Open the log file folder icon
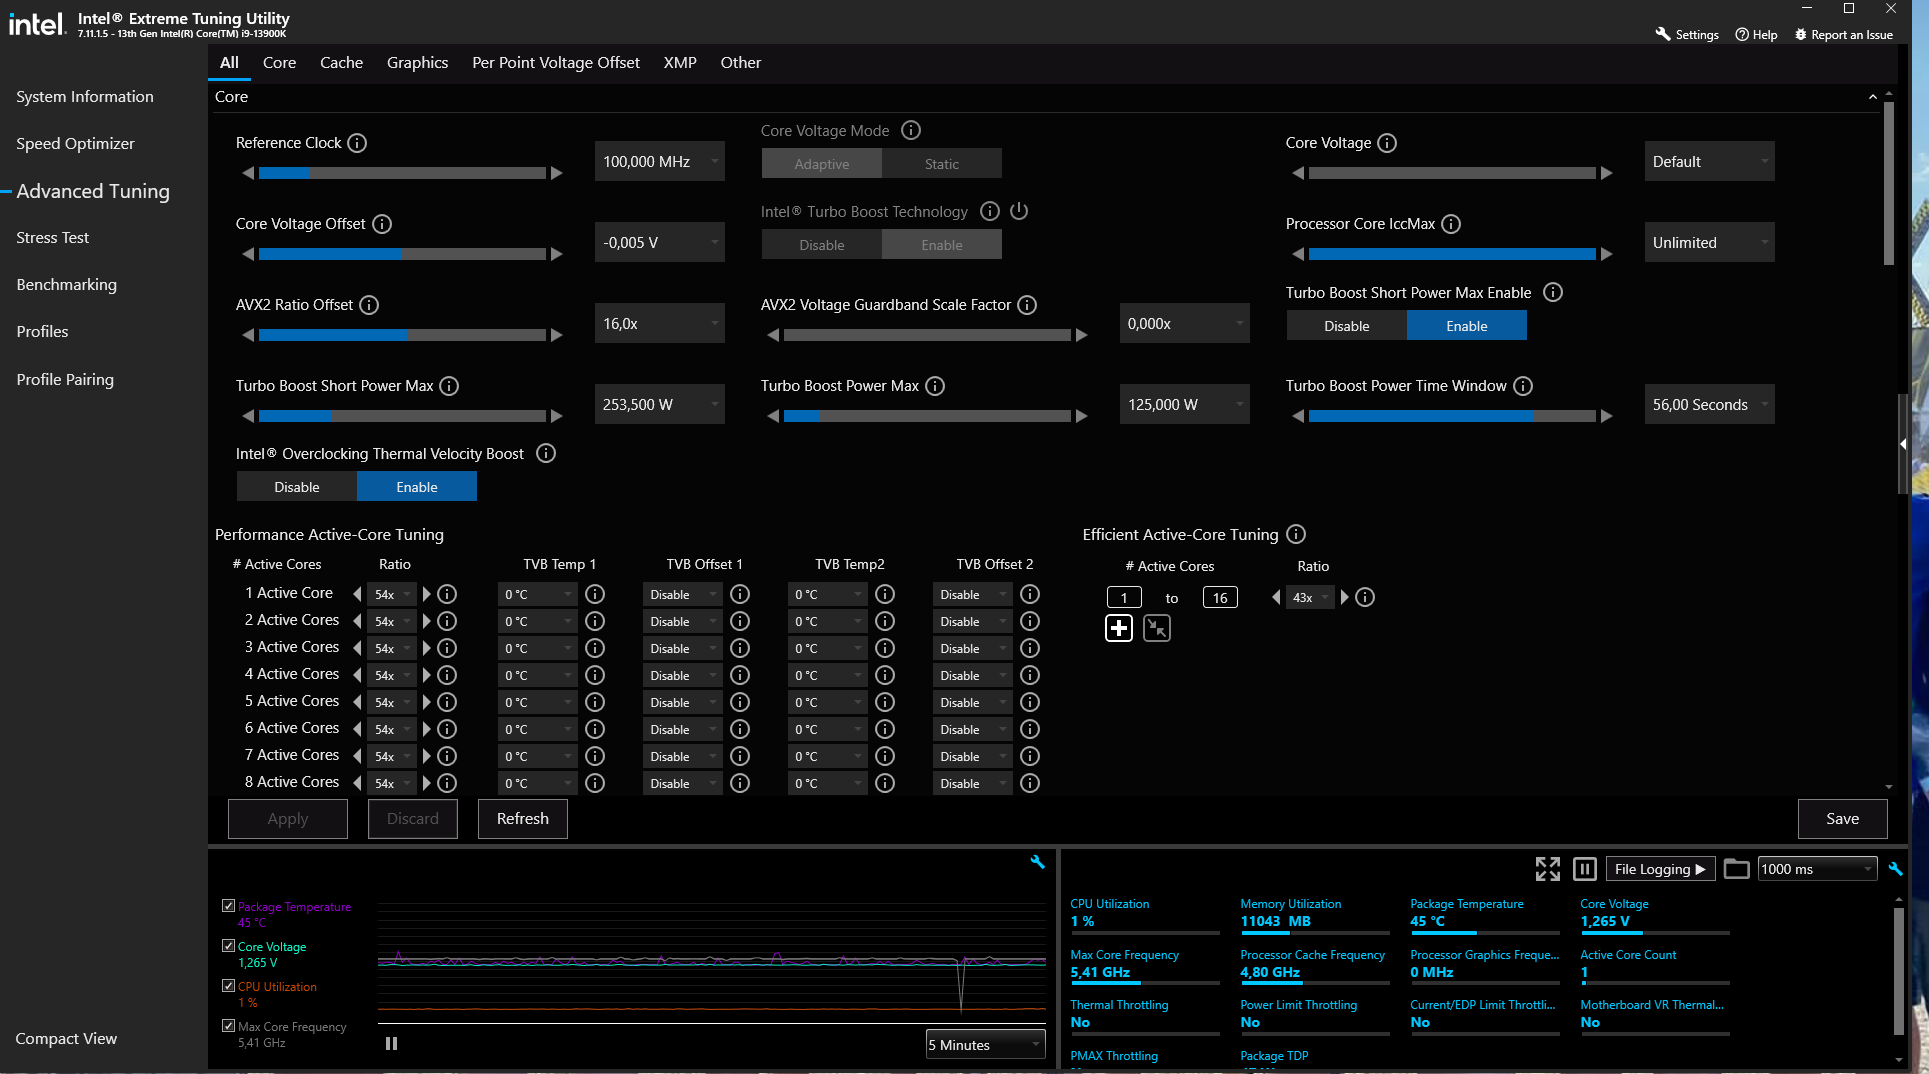Viewport: 1929px width, 1074px height. pyautogui.click(x=1737, y=869)
